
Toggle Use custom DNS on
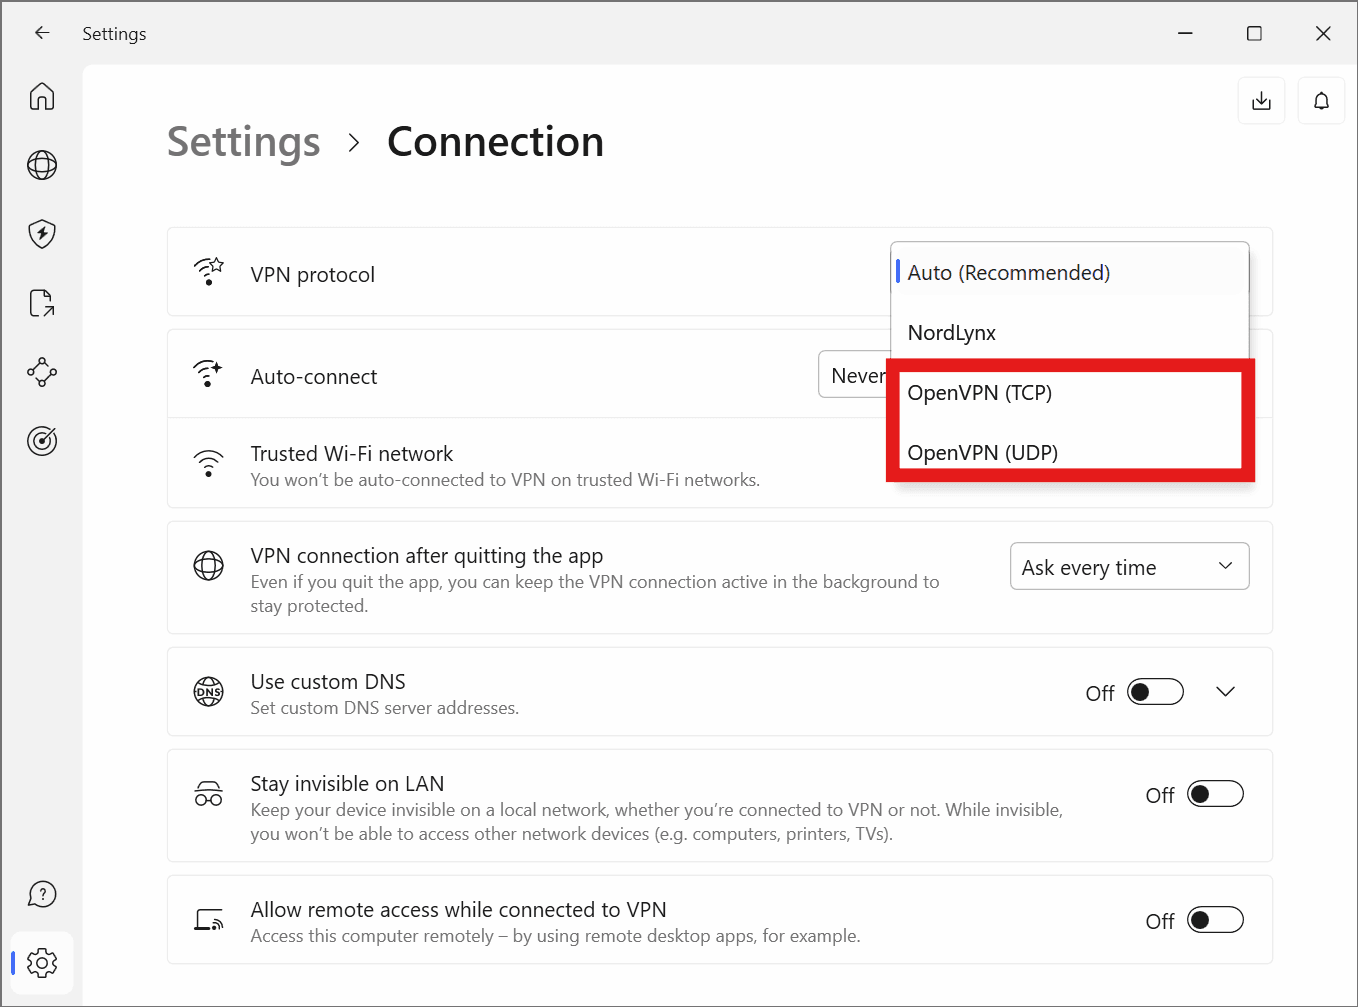(x=1155, y=691)
